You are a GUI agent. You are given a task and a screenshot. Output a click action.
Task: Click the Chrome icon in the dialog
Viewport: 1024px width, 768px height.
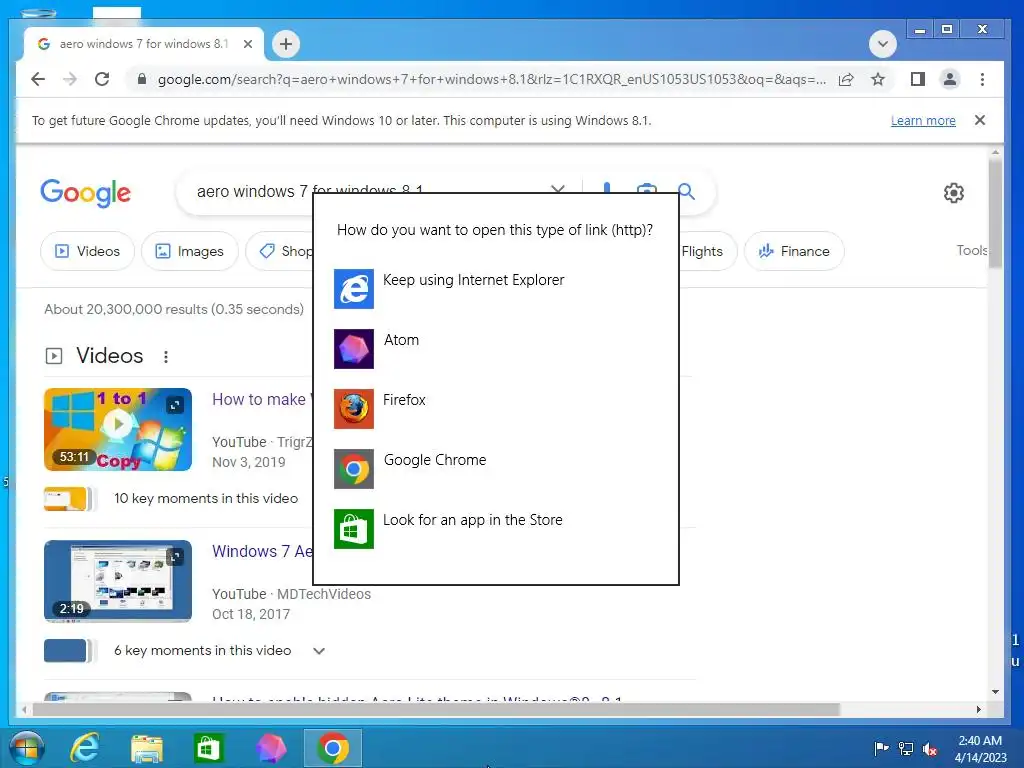pyautogui.click(x=354, y=469)
